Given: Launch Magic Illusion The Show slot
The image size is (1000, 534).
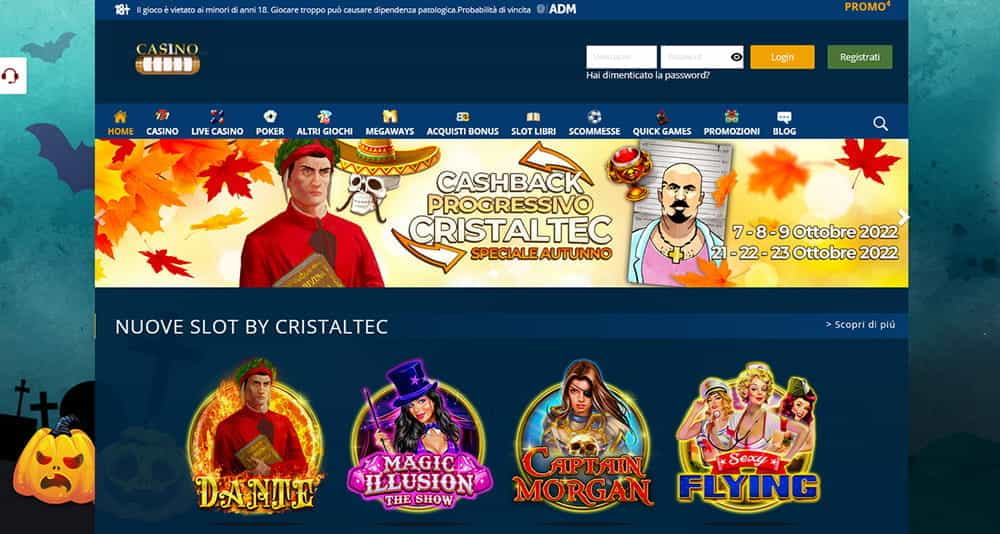Looking at the screenshot, I should (419, 435).
